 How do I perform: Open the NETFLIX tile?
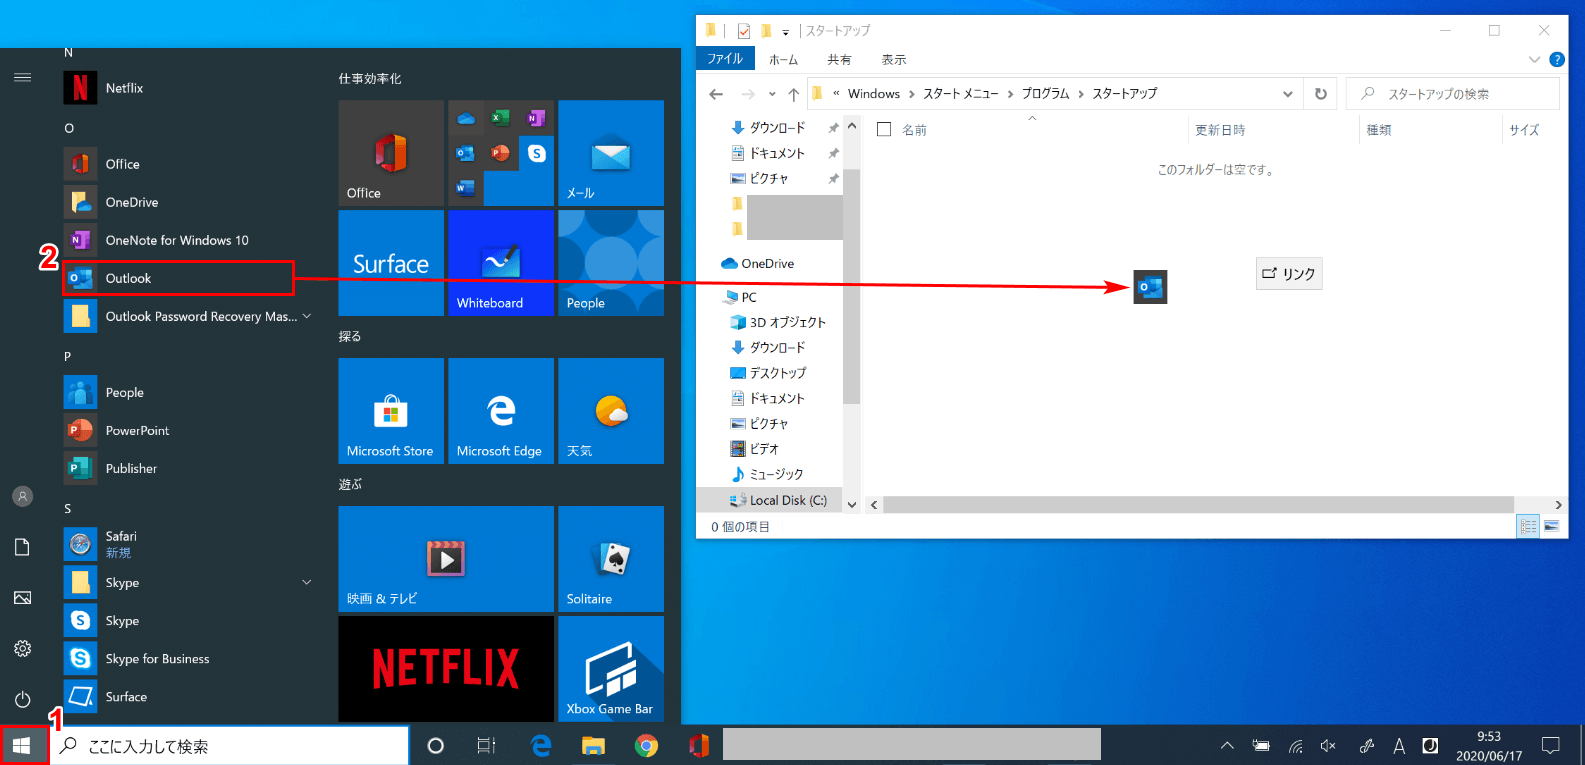click(446, 669)
